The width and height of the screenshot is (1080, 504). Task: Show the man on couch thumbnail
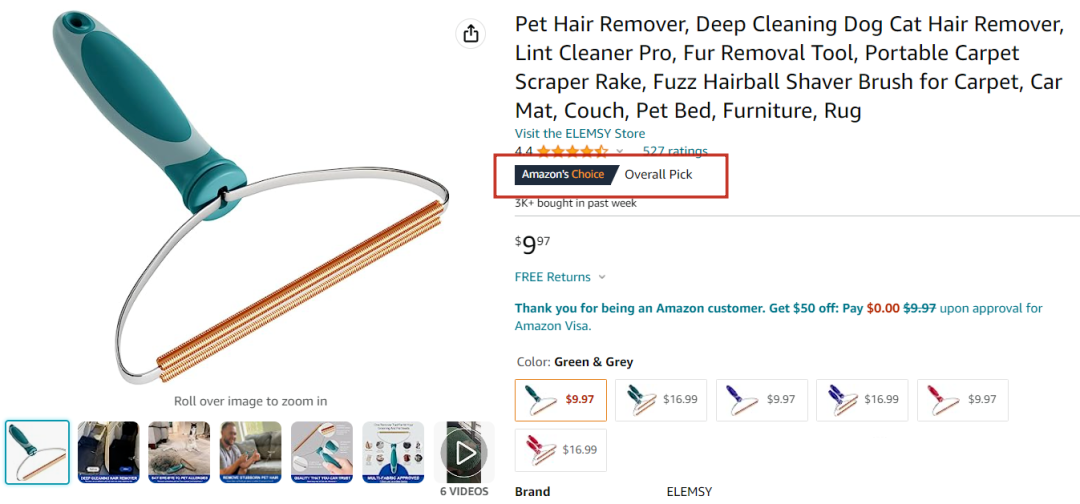250,453
